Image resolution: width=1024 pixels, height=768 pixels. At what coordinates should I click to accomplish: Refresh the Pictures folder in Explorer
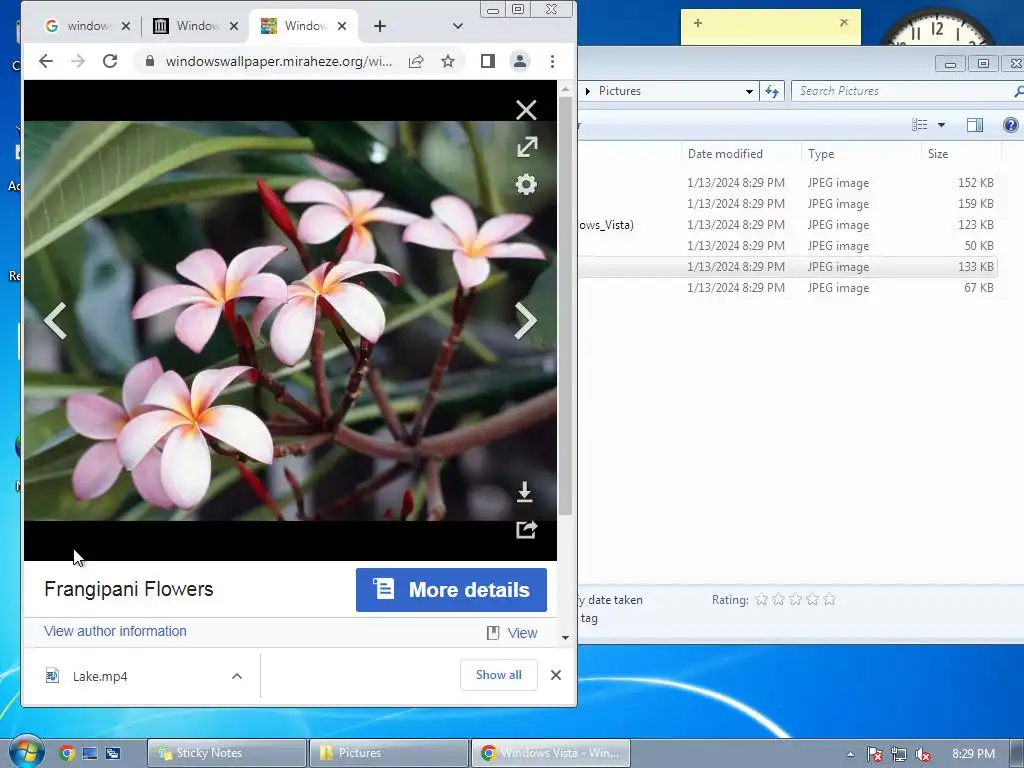click(x=771, y=91)
